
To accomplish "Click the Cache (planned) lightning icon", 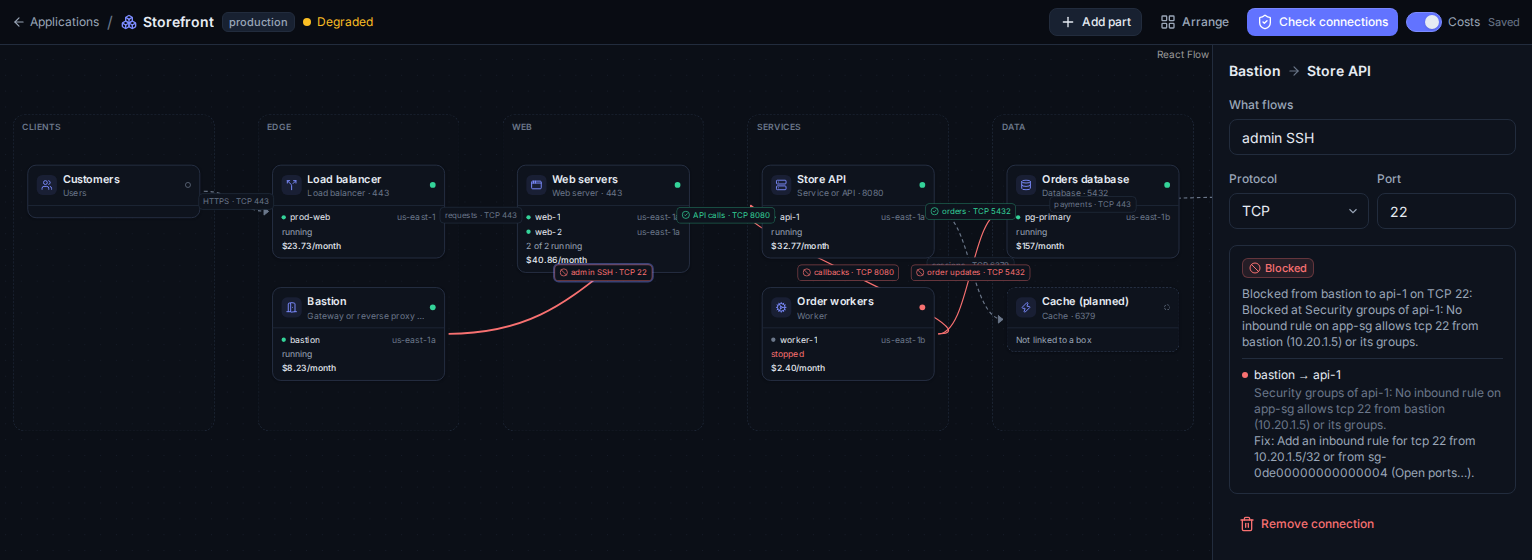I will pyautogui.click(x=1025, y=307).
